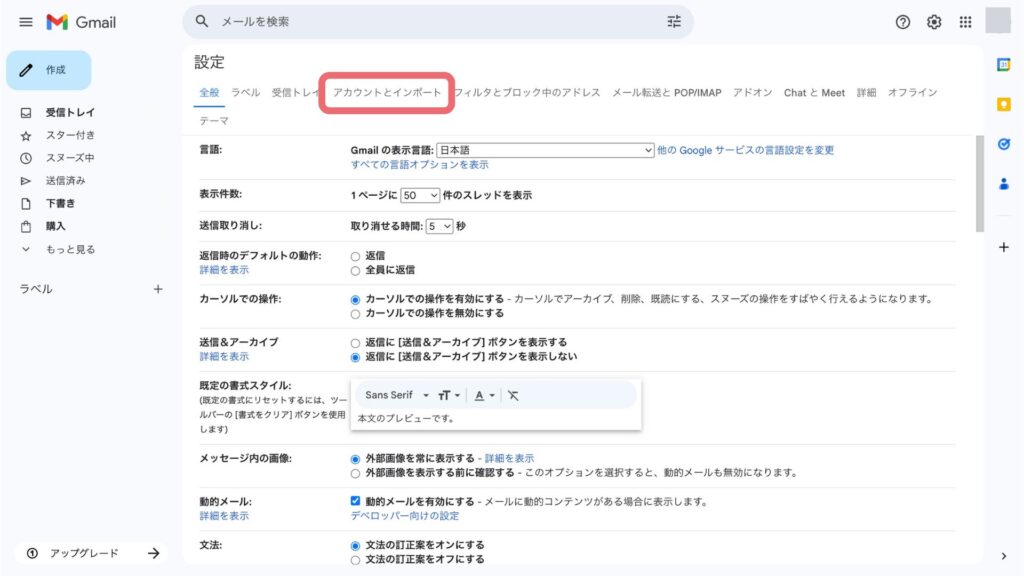Toggle 動的メールを有効にする checkbox
Screen dimensions: 1024x576
[355, 501]
